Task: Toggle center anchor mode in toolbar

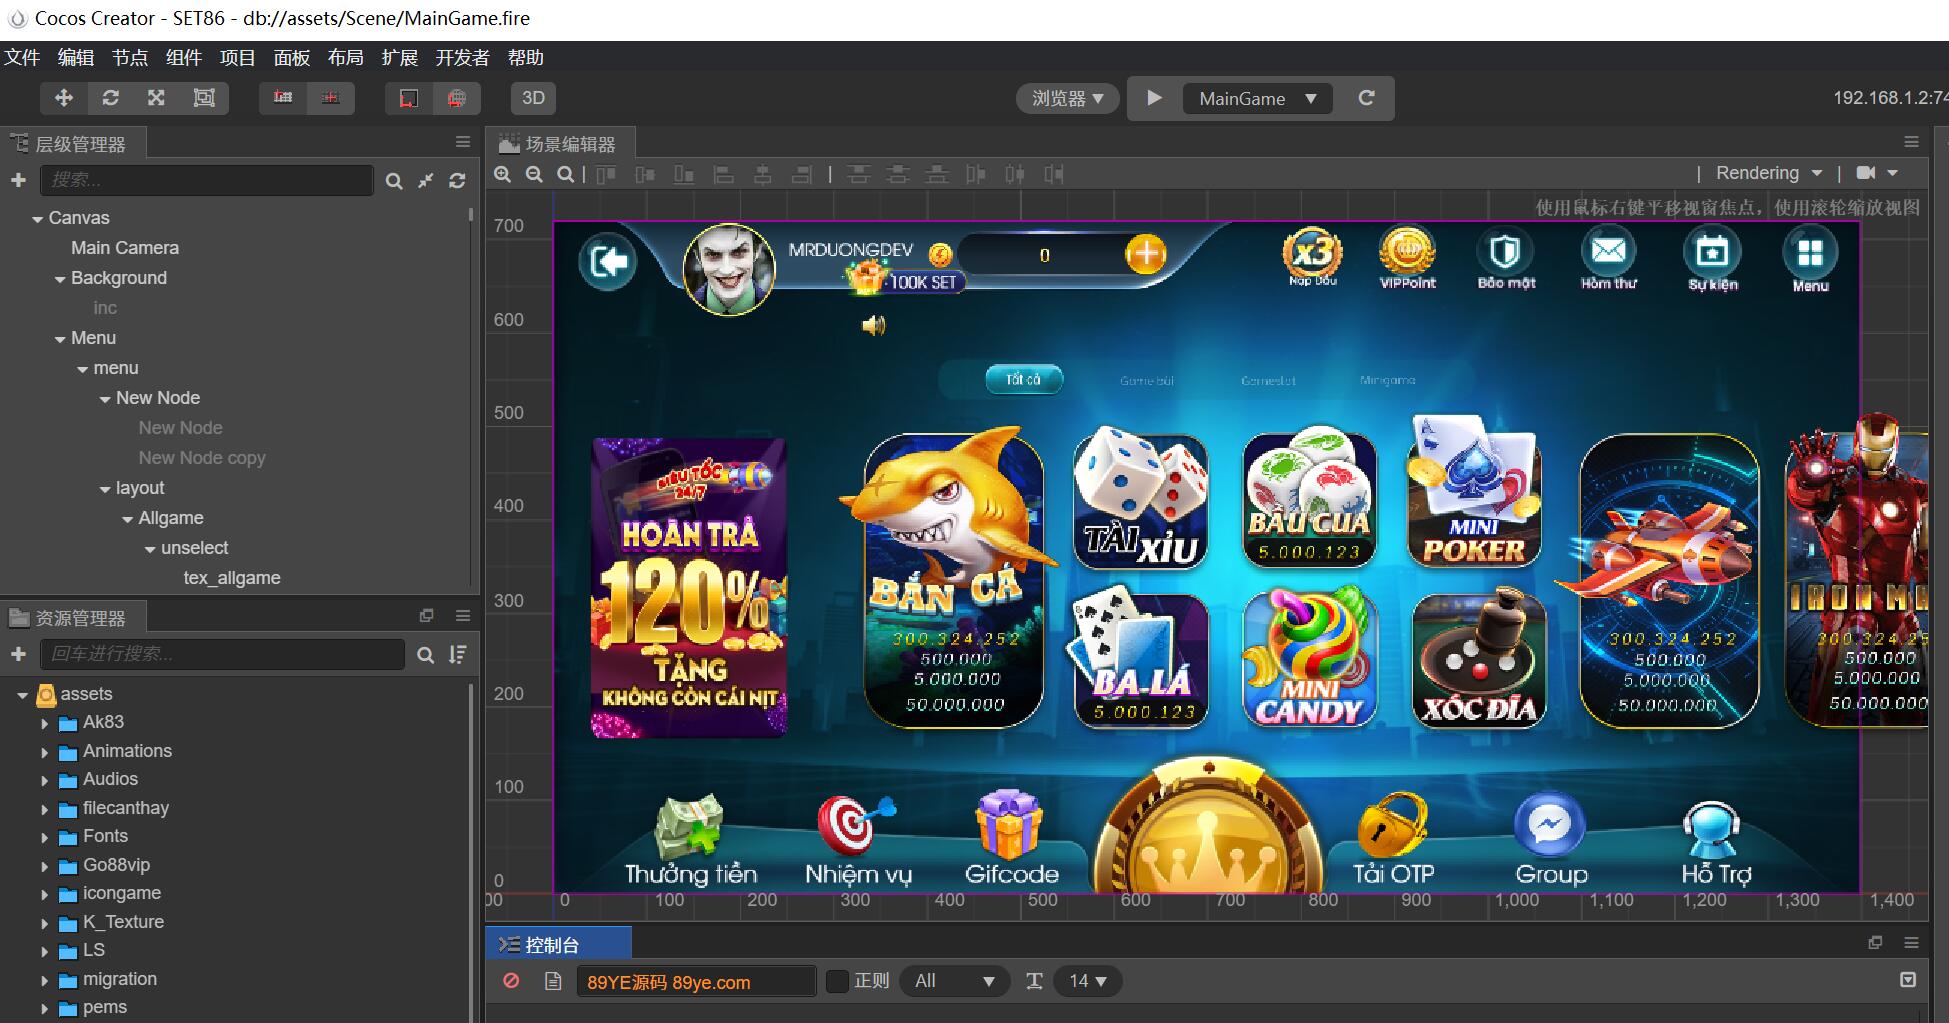Action: coord(331,98)
